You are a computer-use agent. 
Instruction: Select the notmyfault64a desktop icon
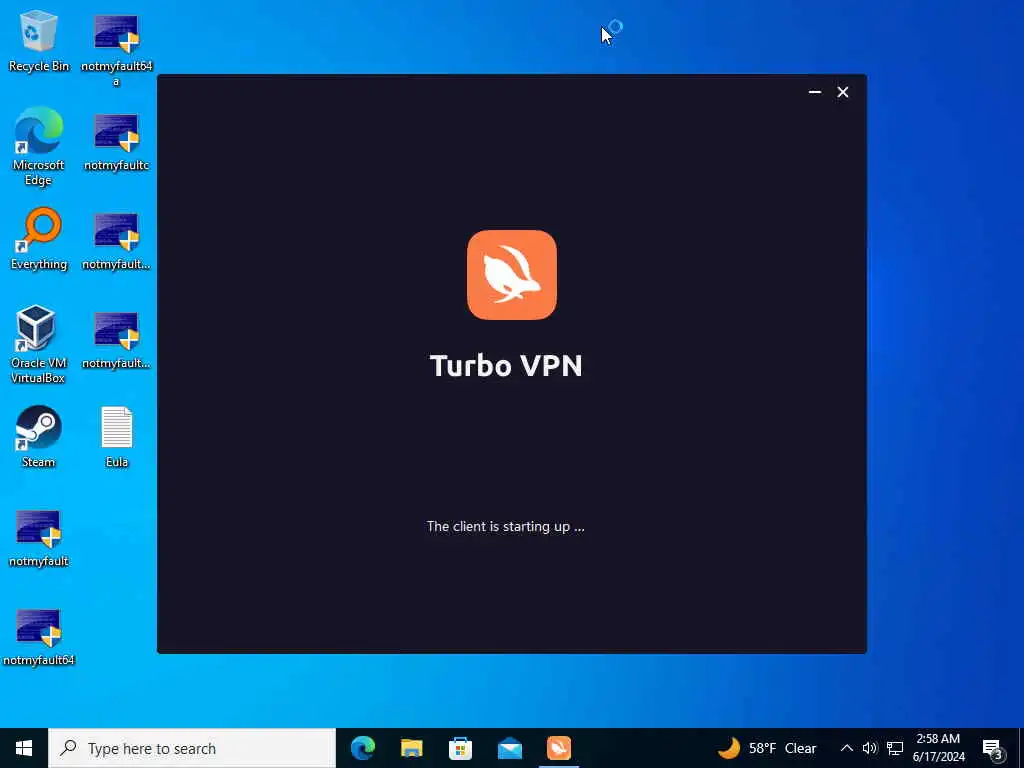pos(116,50)
